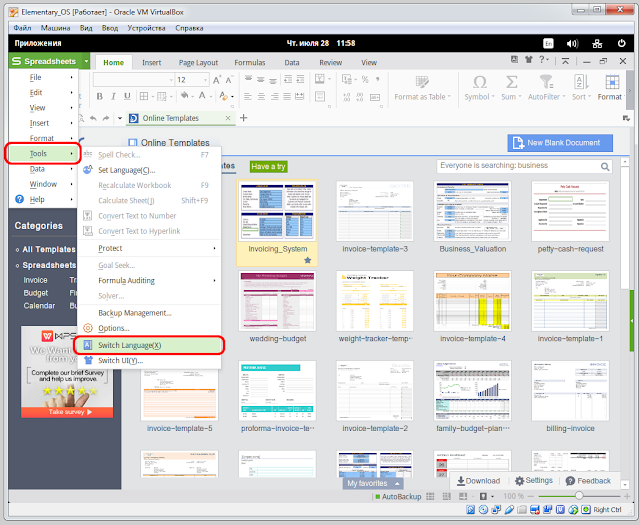Open the Formulas ribbon tab

pos(250,62)
